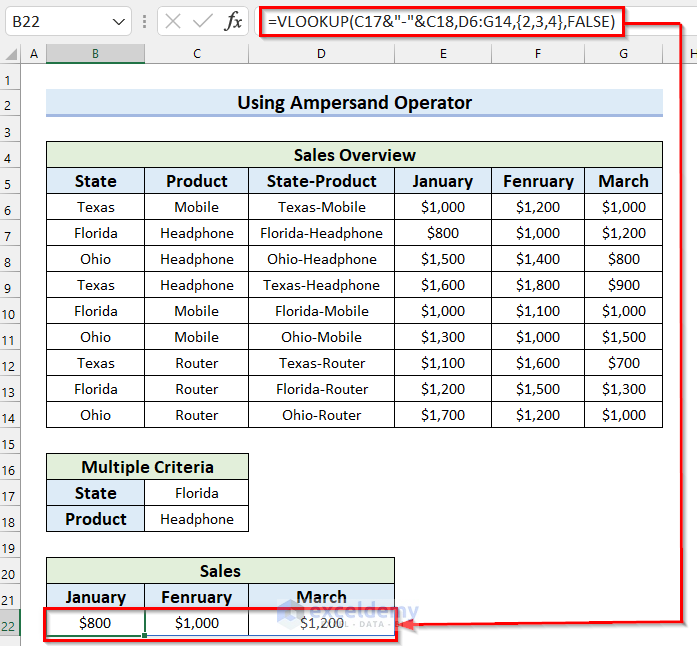697x646 pixels.
Task: Click the criteria value 'Headphone' in row 18
Action: (x=196, y=519)
